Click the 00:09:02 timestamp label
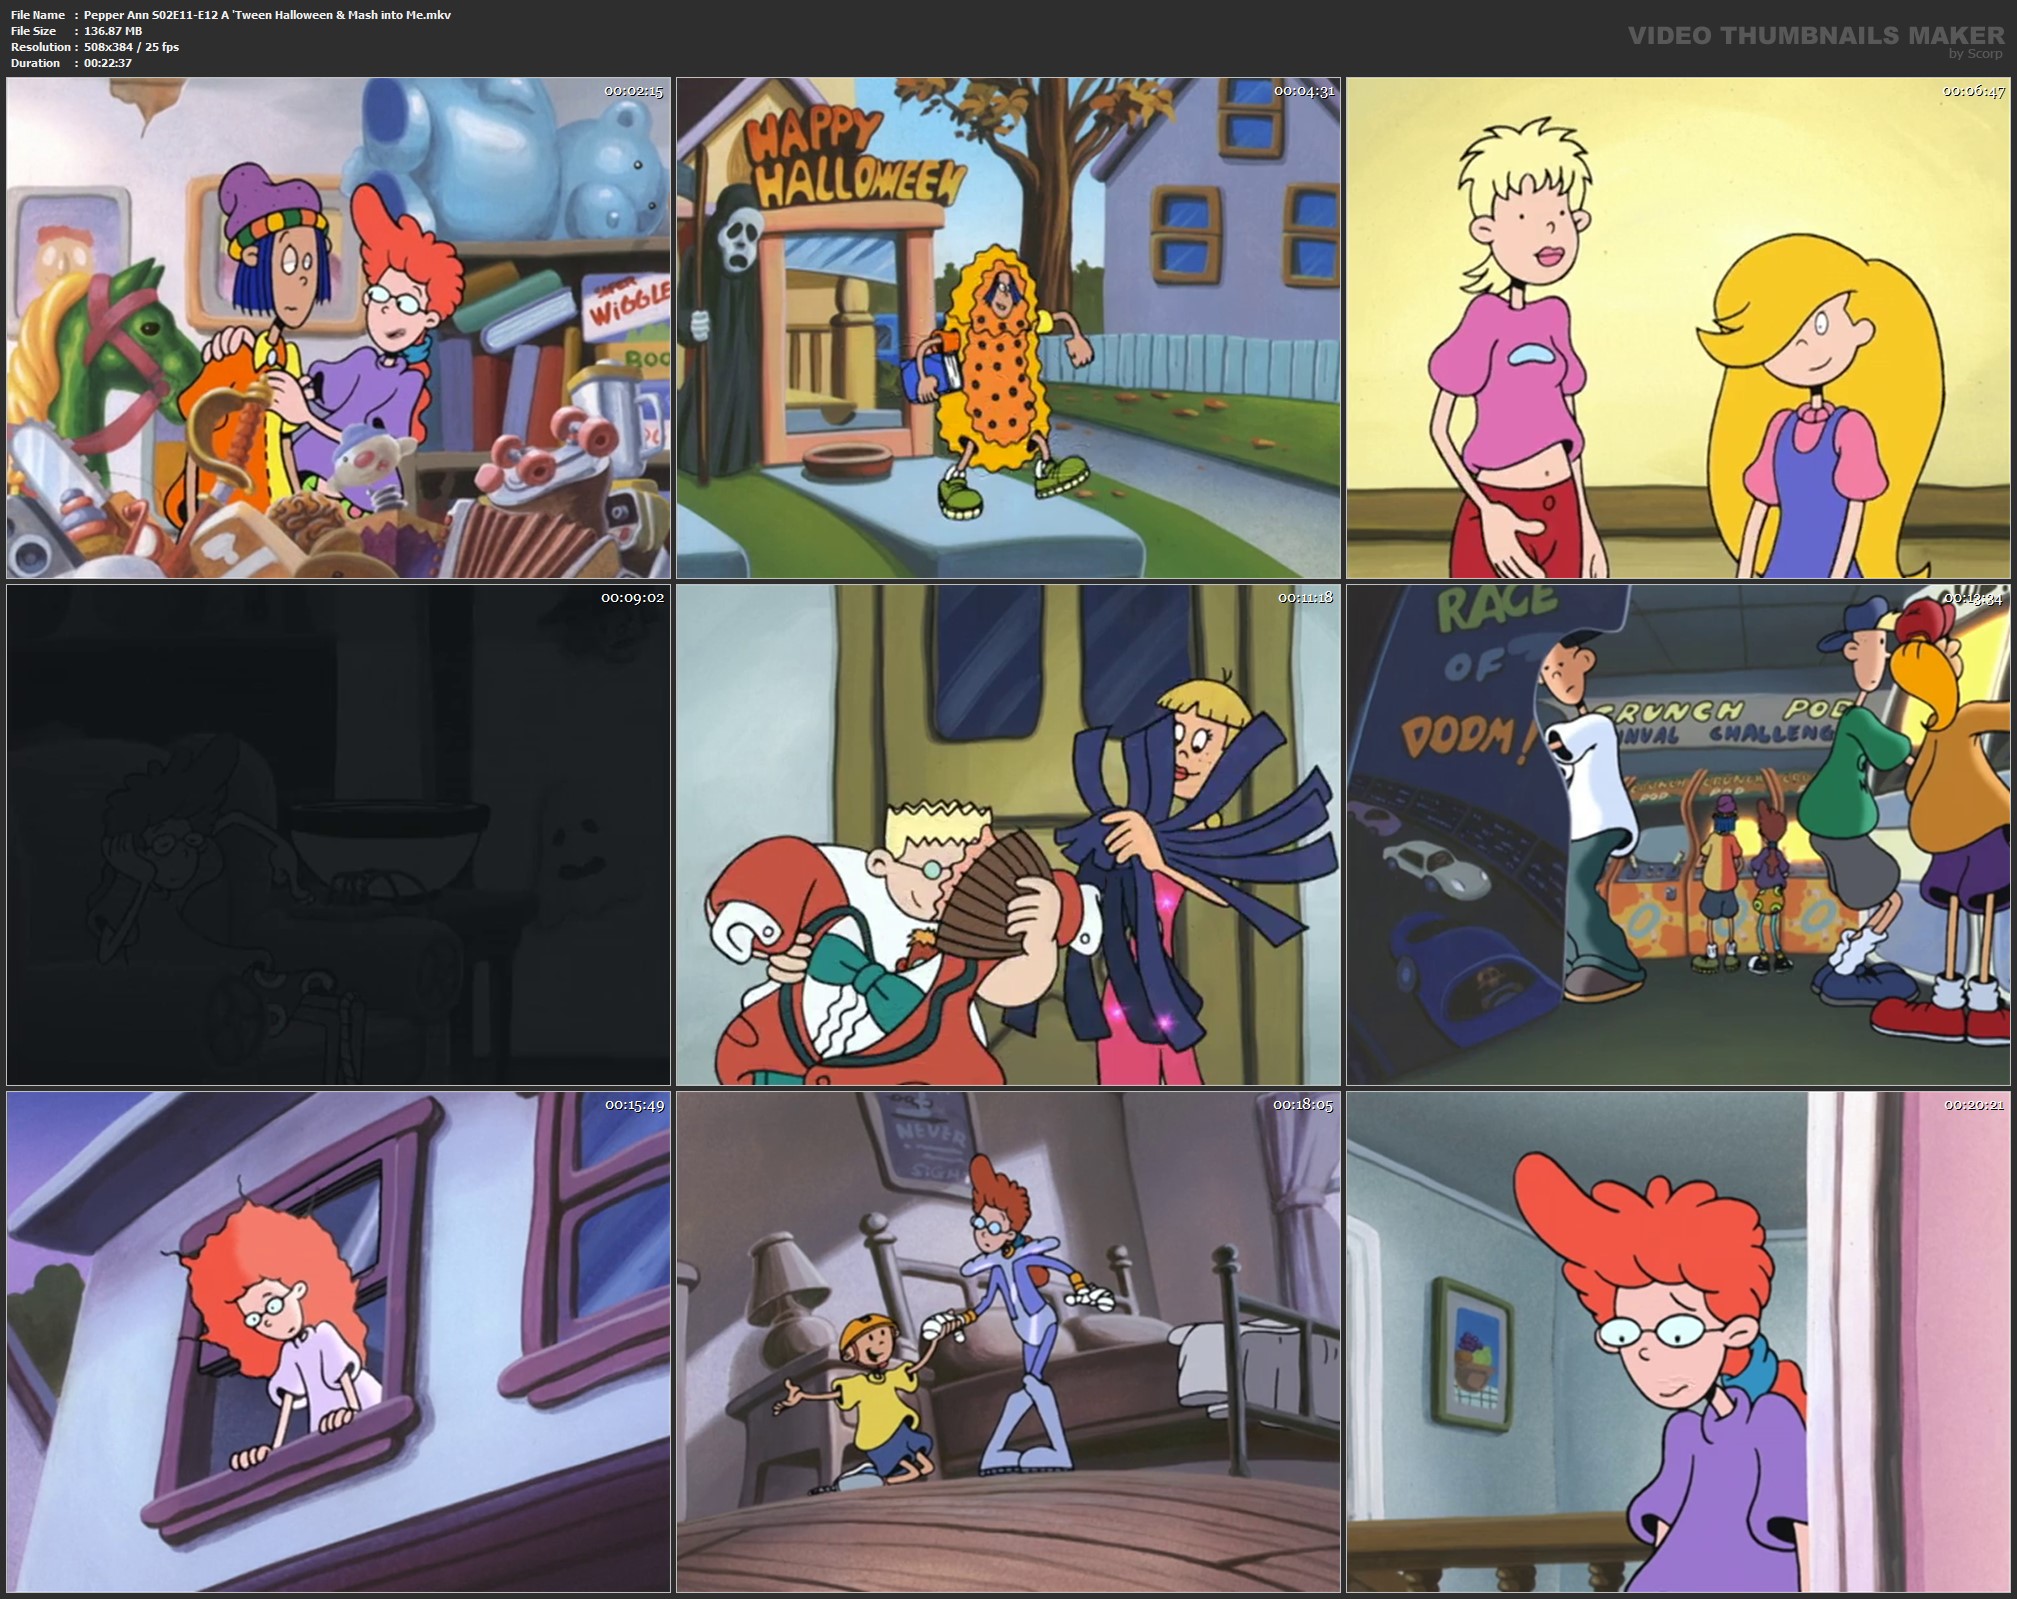Viewport: 2017px width, 1599px height. (x=632, y=598)
